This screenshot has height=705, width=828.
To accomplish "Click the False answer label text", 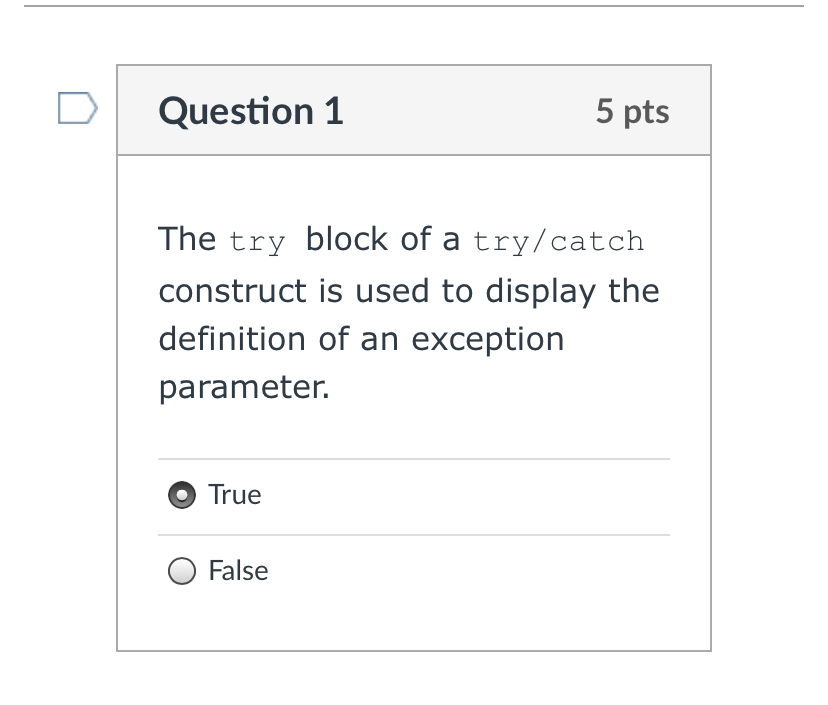I will coord(238,571).
